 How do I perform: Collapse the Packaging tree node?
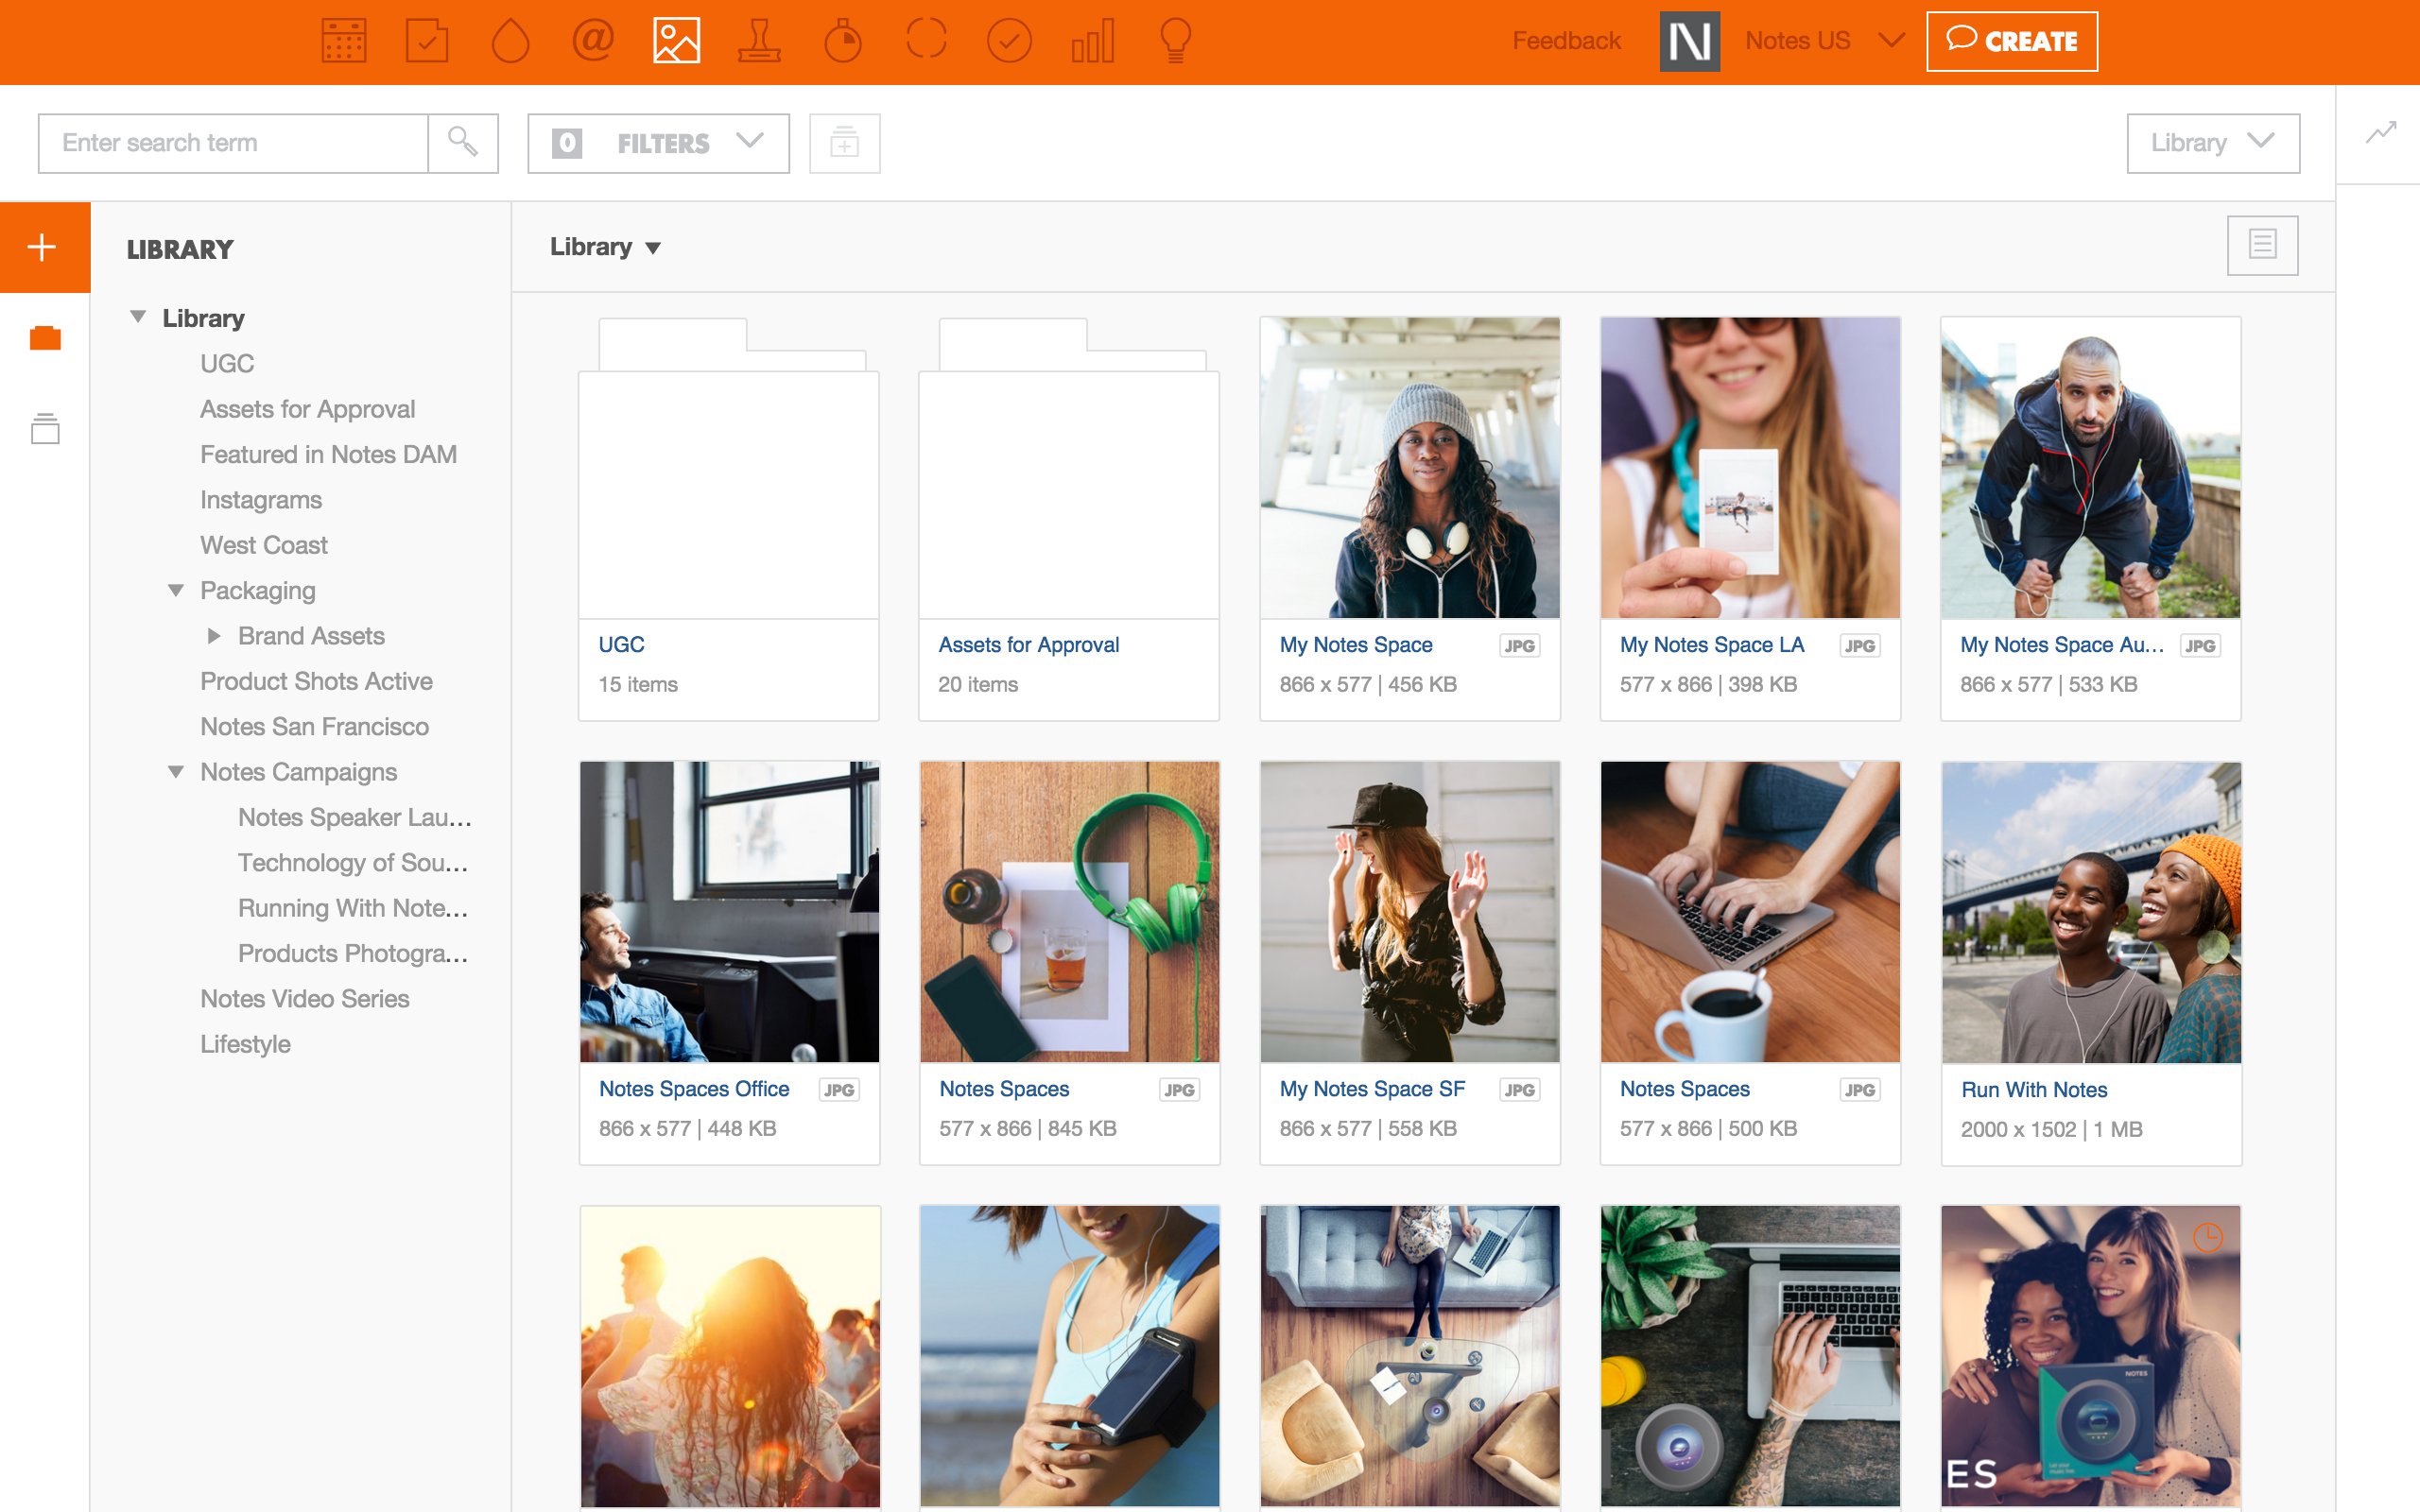click(176, 590)
